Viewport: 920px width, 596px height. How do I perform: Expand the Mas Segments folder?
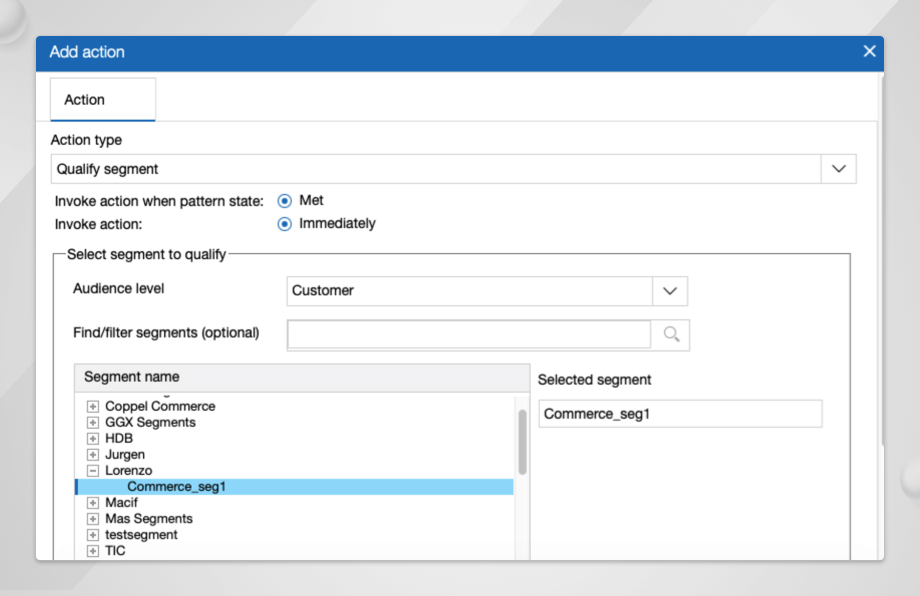point(93,519)
